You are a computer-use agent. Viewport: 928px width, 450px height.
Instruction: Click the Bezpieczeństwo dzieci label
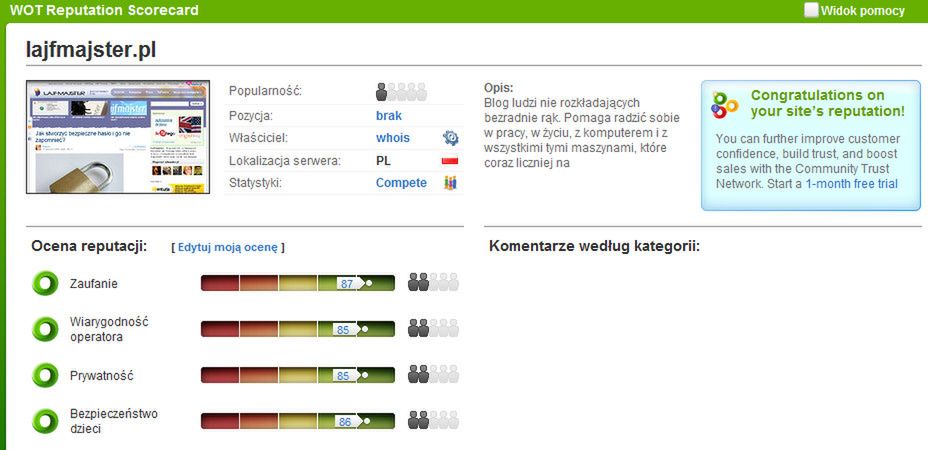point(114,421)
